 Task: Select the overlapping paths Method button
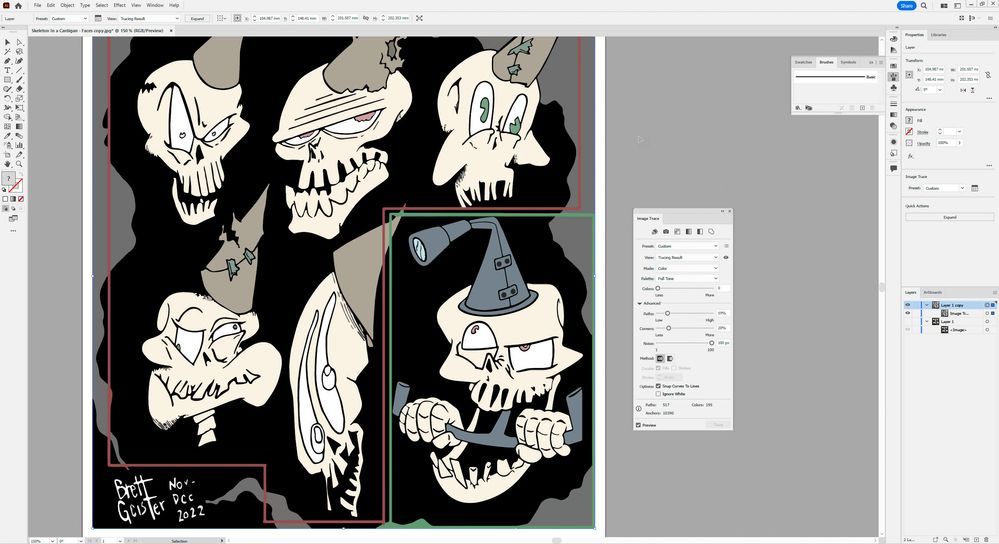coord(670,359)
